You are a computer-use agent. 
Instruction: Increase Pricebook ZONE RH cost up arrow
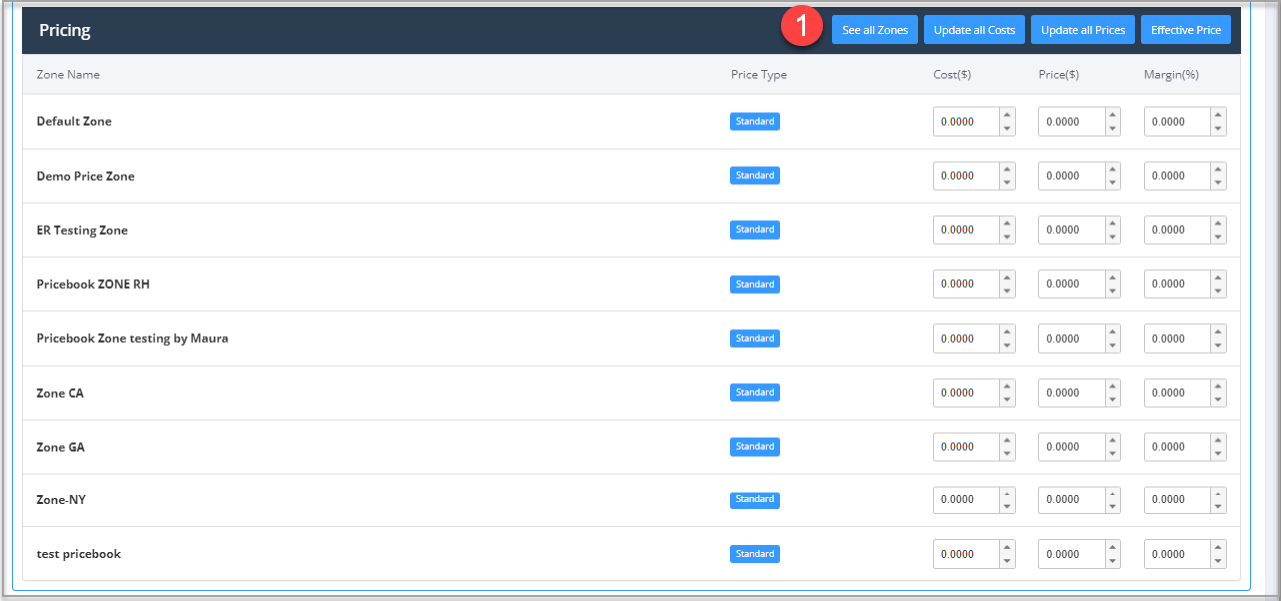pos(1007,277)
